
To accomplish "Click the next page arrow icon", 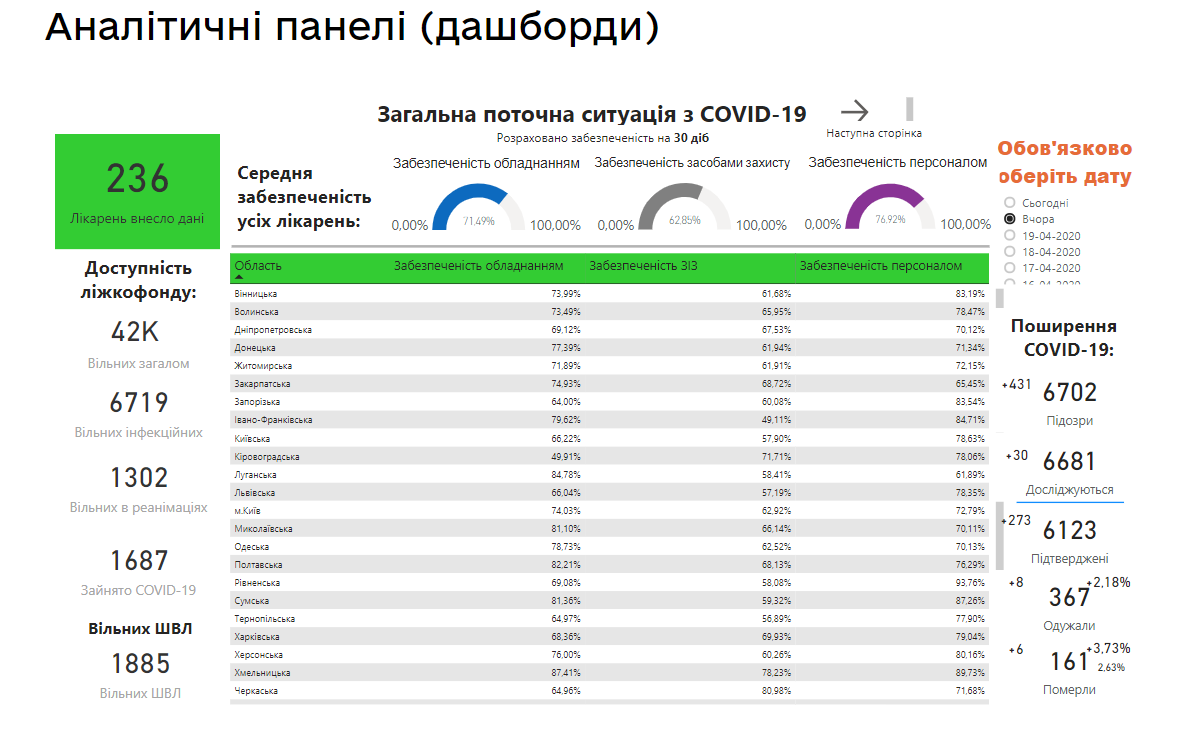I will (x=855, y=111).
